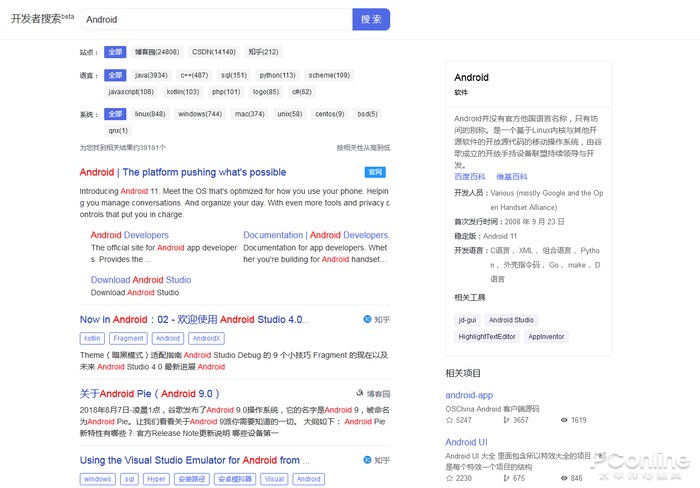
Task: Select the kotlin tag under Now in Android
Action: coord(92,338)
